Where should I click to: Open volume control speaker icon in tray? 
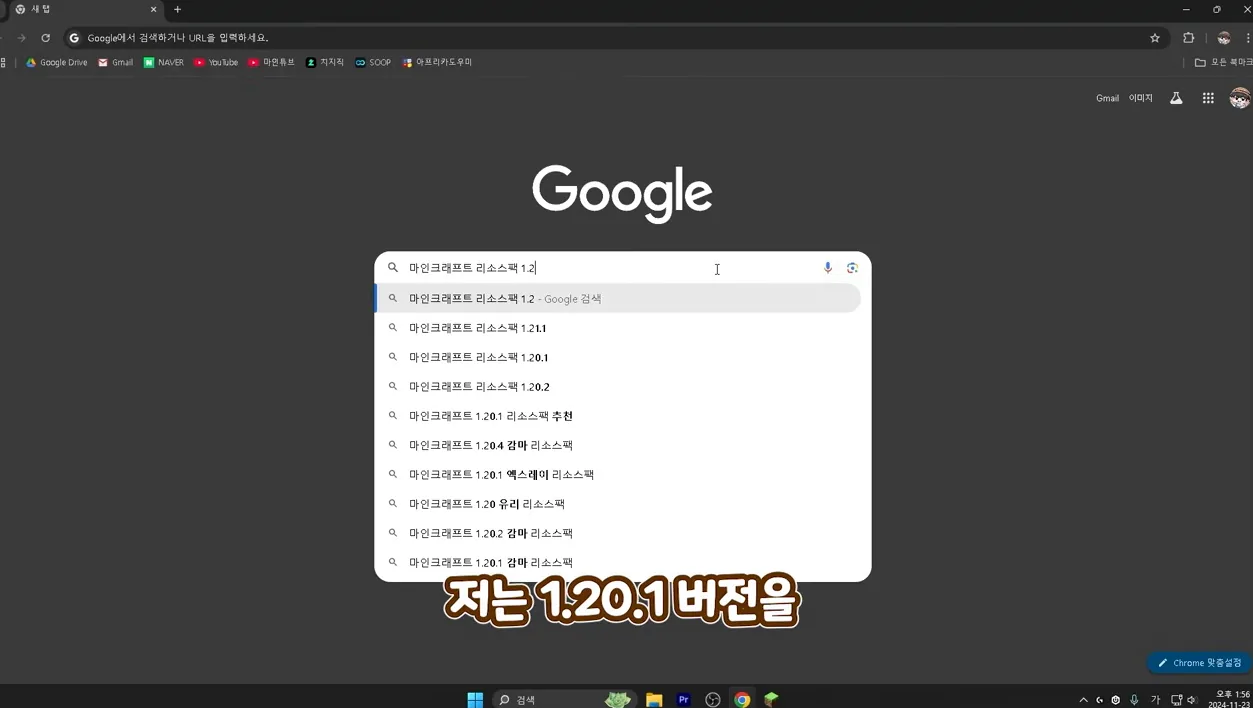pos(1192,700)
